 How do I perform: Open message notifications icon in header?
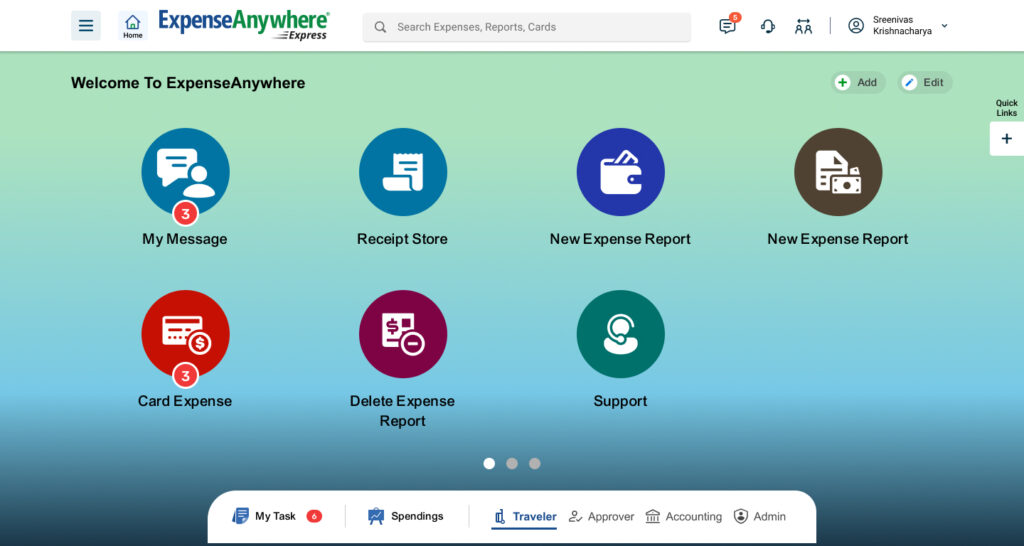pos(727,26)
